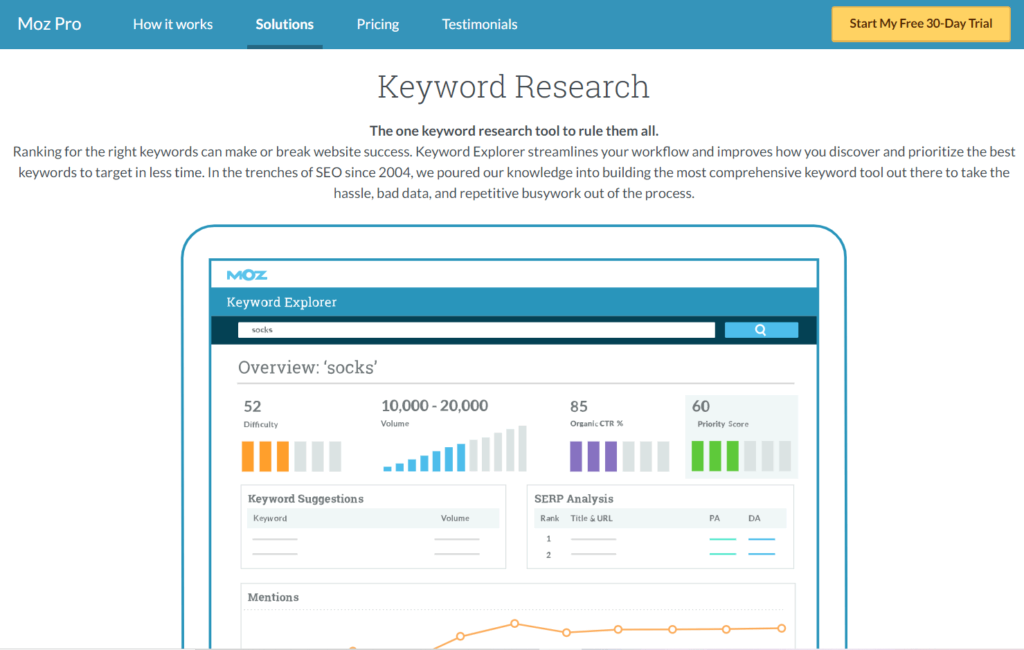Click the Organic CTR % label
1024x650 pixels.
click(x=596, y=424)
